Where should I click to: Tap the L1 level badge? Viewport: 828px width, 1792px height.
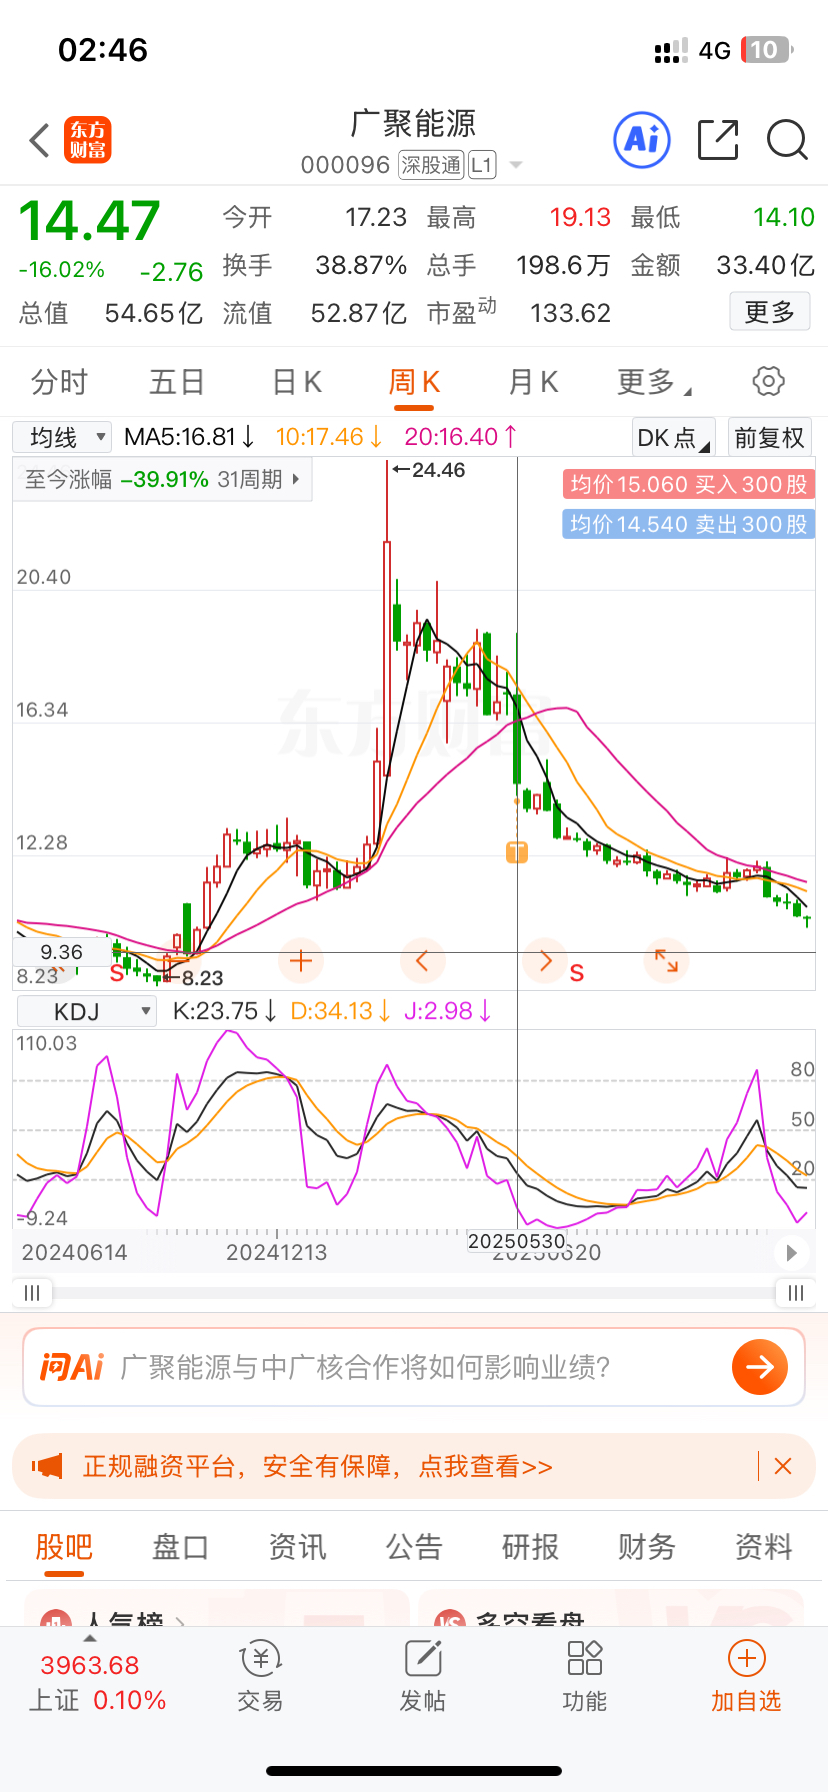pos(482,165)
